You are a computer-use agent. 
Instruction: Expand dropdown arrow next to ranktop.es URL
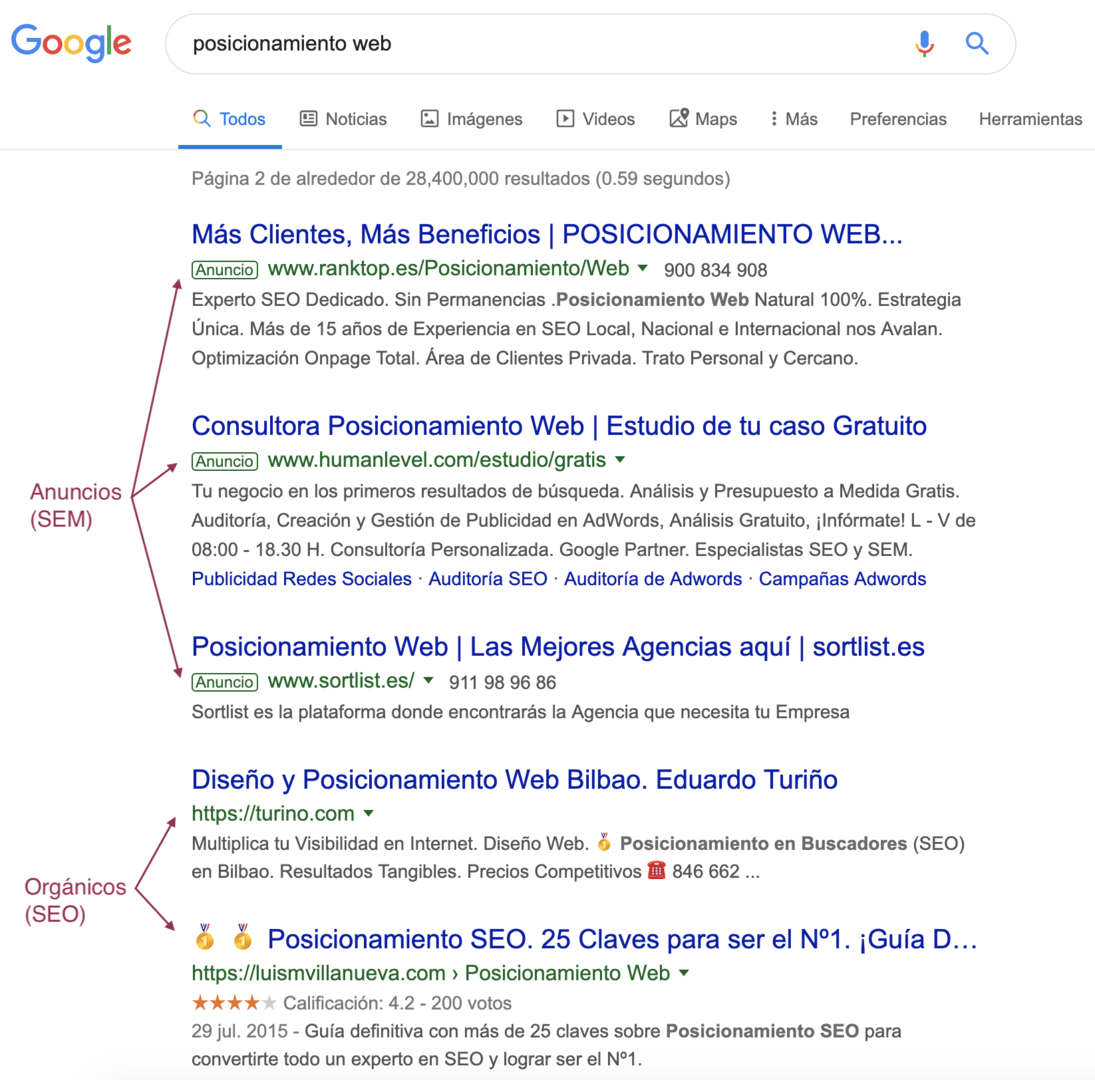(643, 269)
